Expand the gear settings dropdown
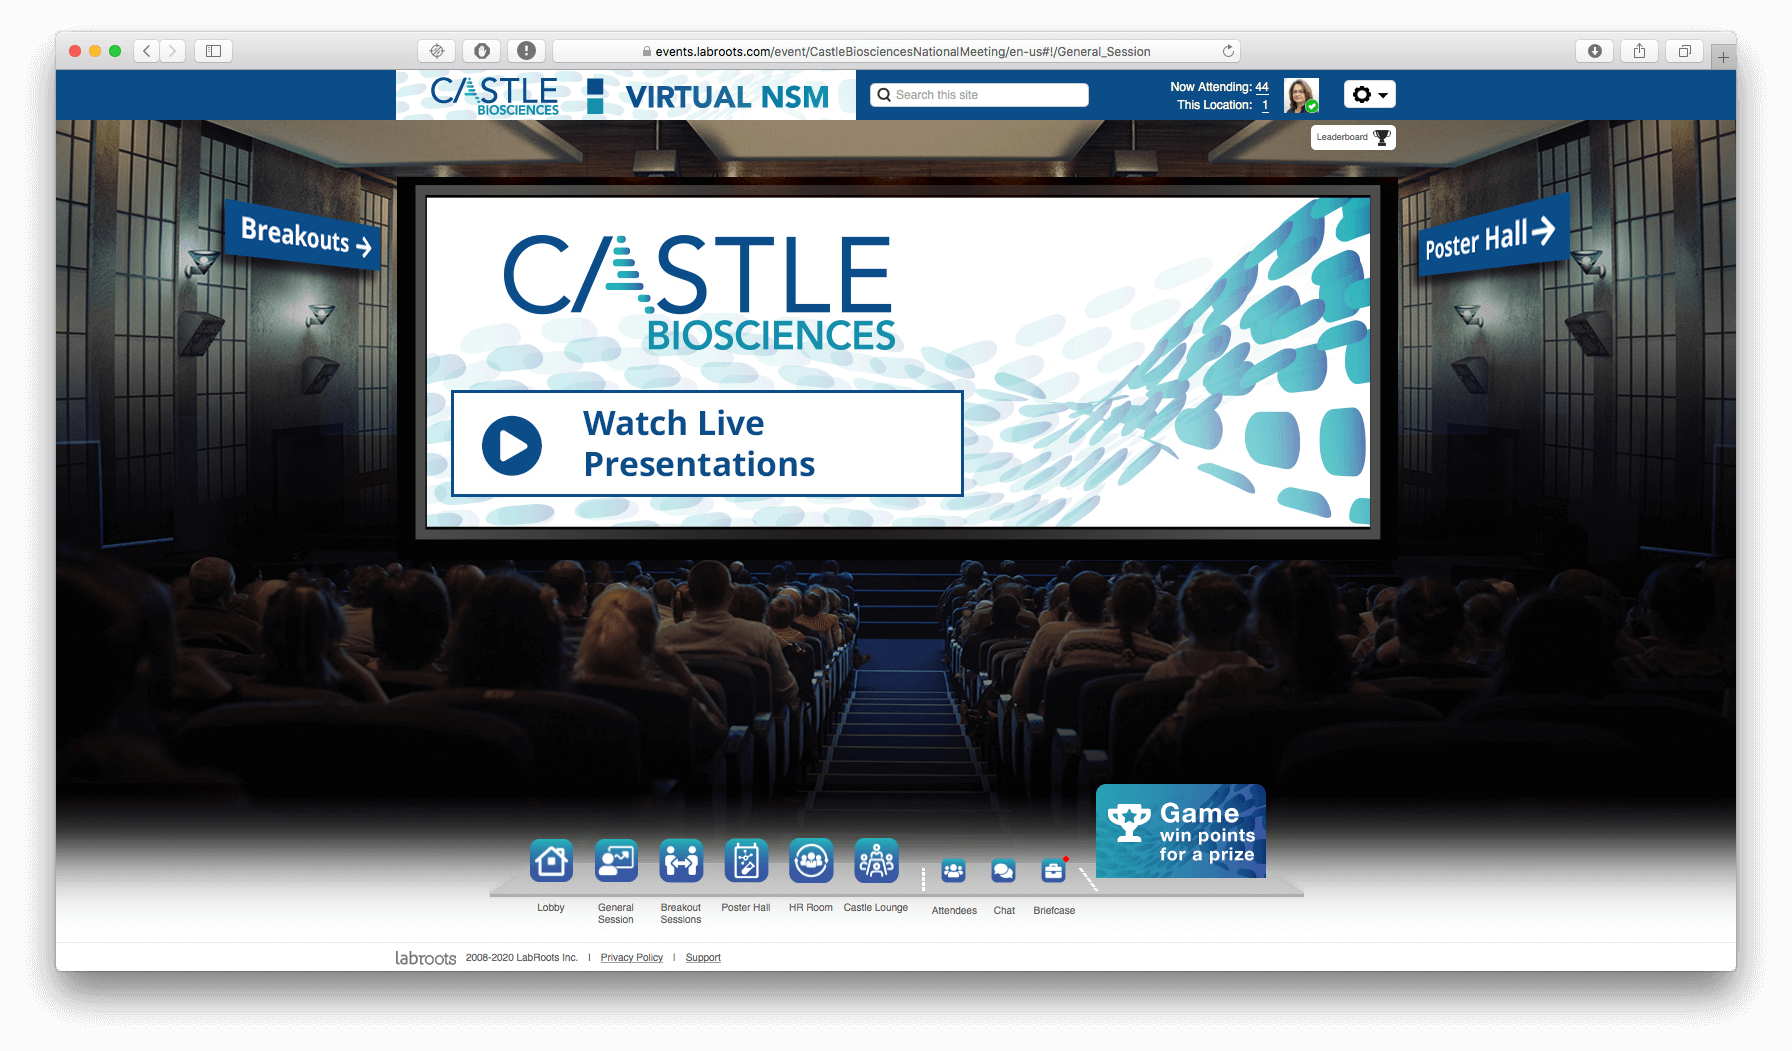 (x=1370, y=94)
